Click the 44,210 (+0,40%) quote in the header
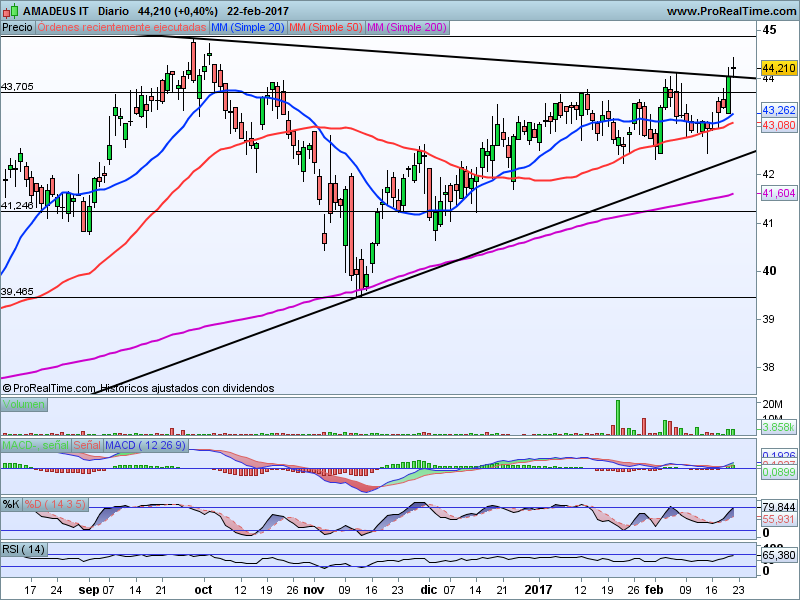The height and width of the screenshot is (600, 800). pos(178,11)
